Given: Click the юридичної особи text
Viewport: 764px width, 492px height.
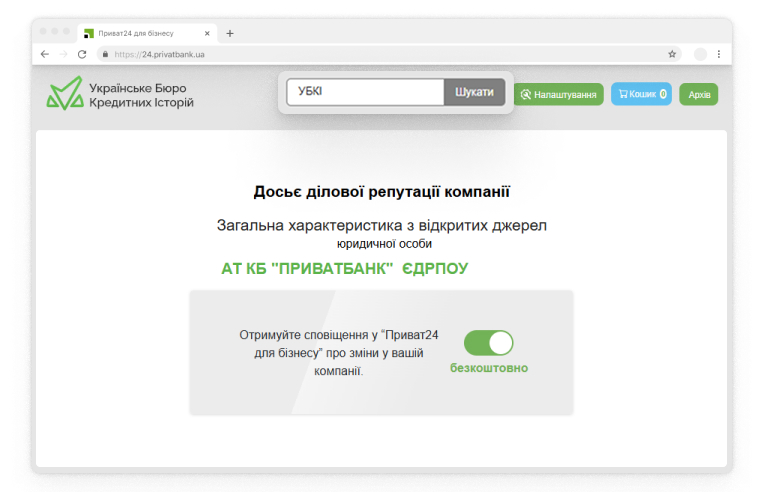Looking at the screenshot, I should 384,244.
